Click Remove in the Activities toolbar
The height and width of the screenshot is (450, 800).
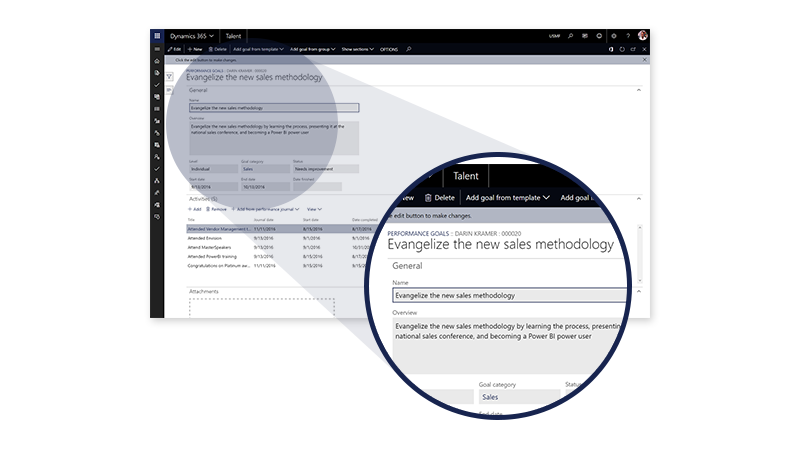click(x=216, y=209)
